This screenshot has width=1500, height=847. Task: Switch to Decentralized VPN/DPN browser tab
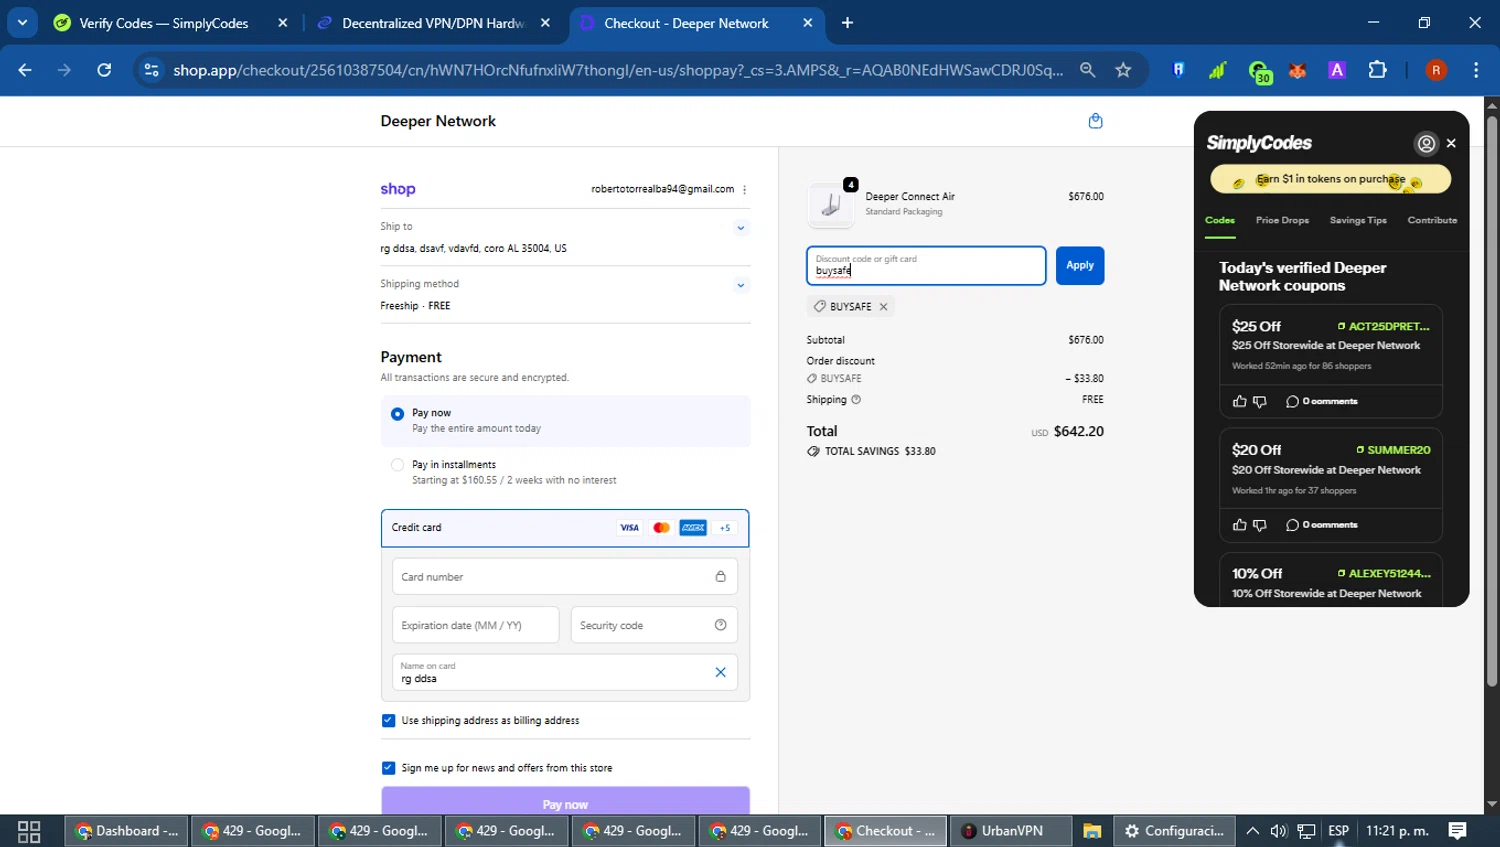click(432, 23)
